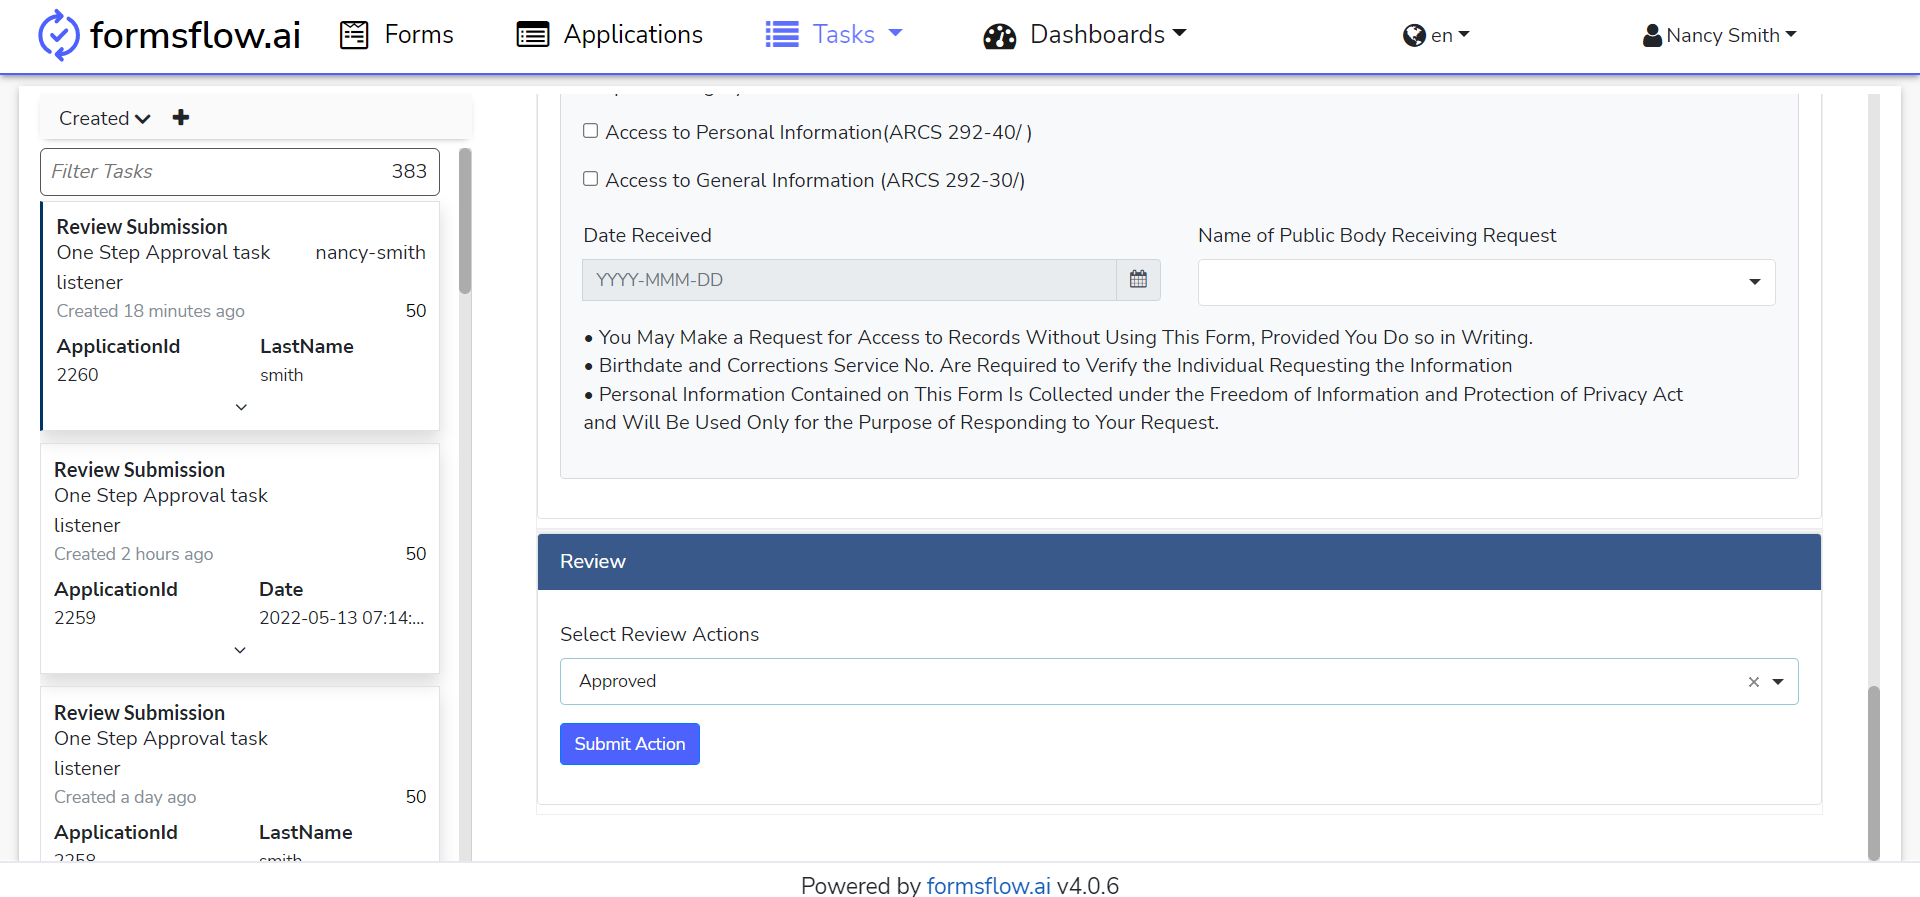Click the form panel vertical scrollbar
The height and width of the screenshot is (897, 1920).
point(1874,772)
